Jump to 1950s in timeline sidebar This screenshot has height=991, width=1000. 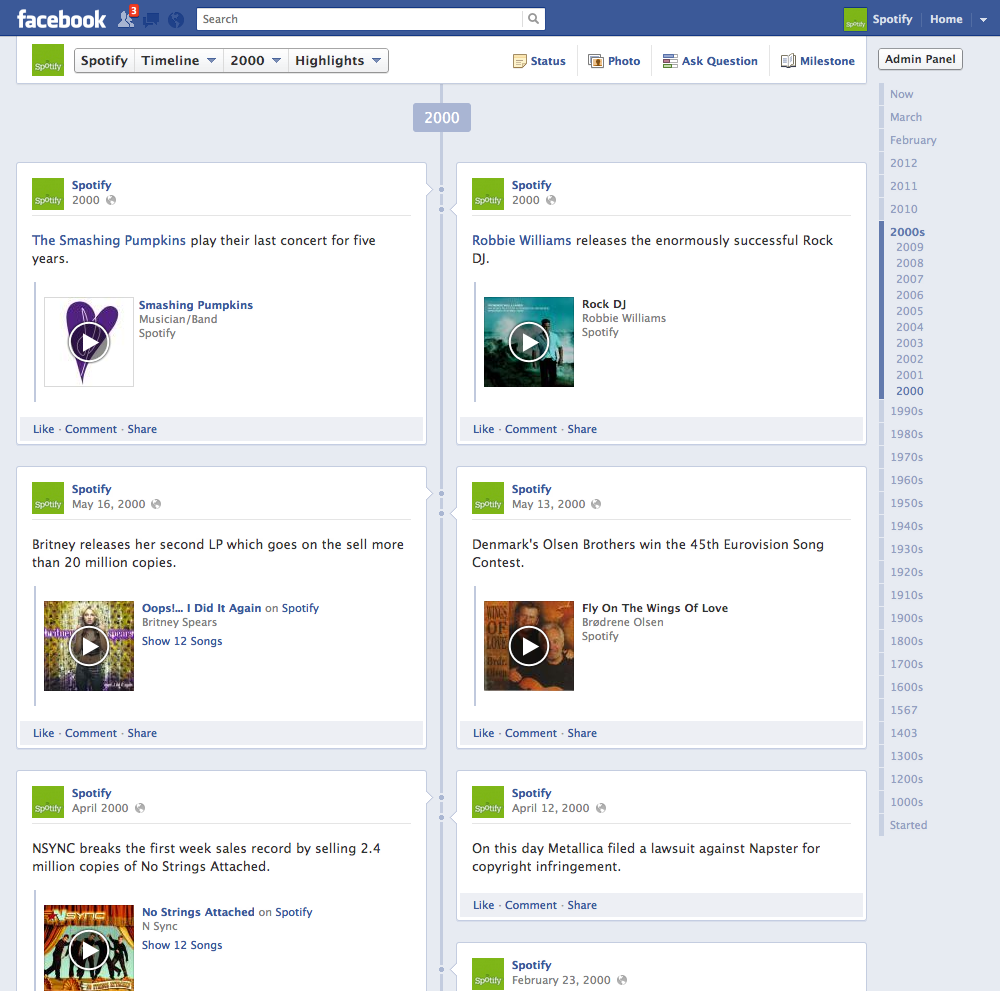tap(906, 503)
